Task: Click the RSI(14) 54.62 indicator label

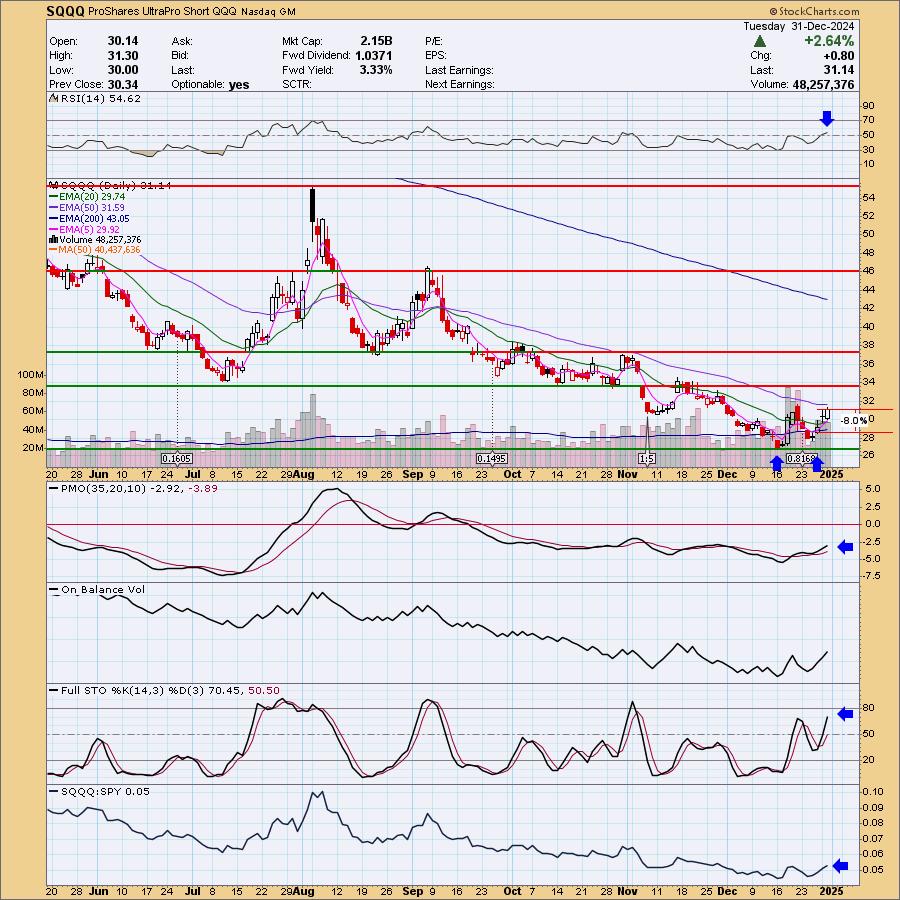Action: tap(100, 99)
